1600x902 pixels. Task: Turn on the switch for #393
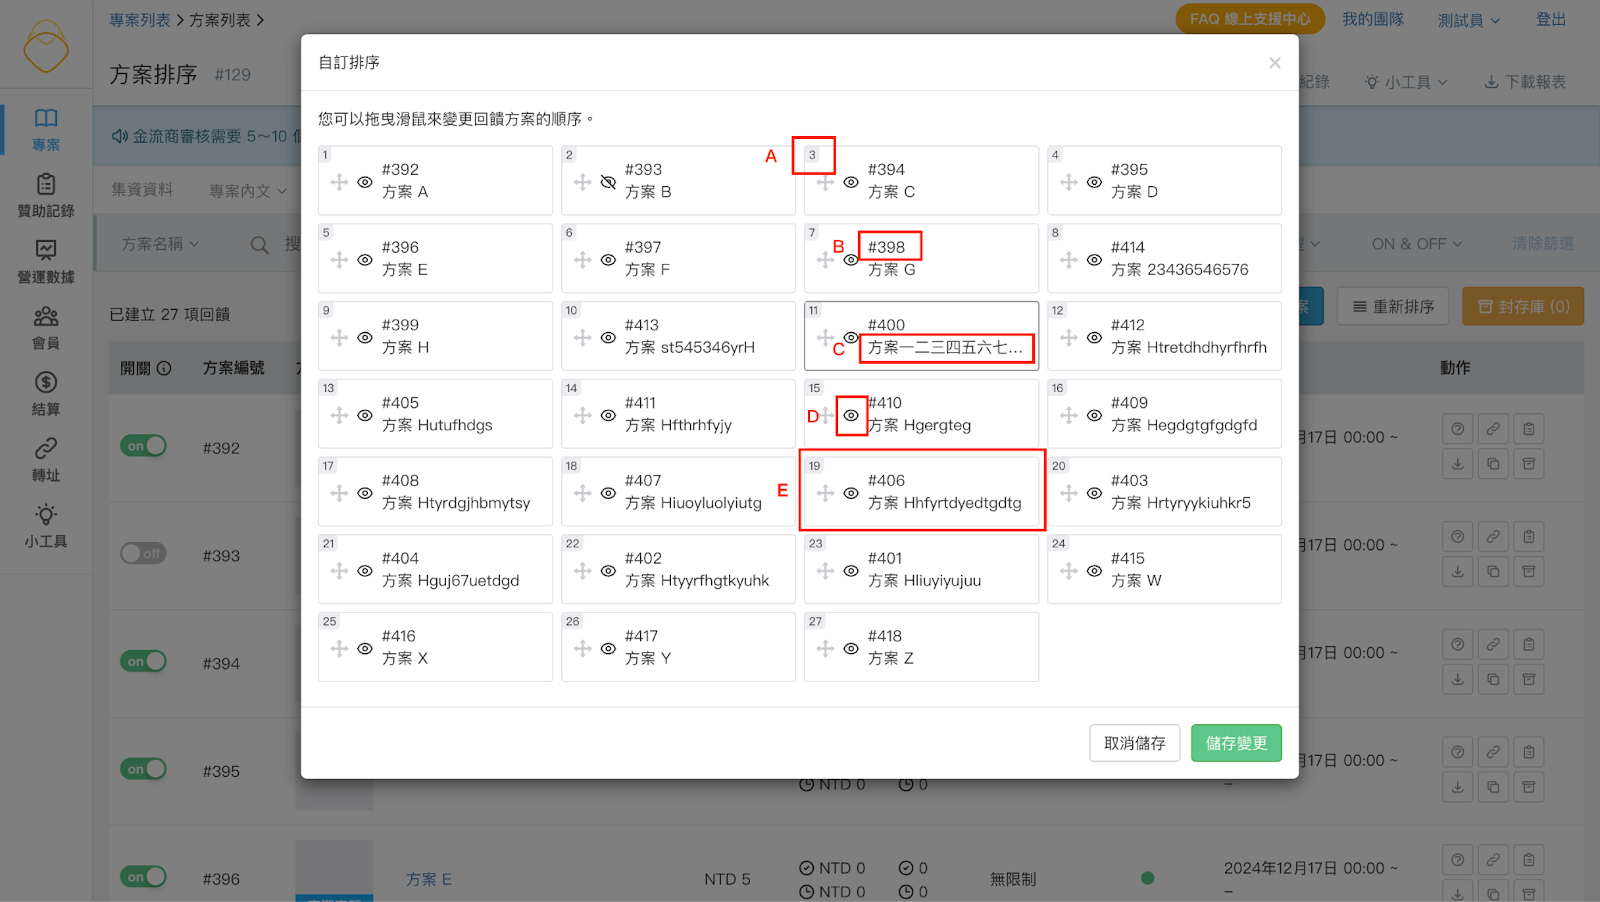pos(143,553)
